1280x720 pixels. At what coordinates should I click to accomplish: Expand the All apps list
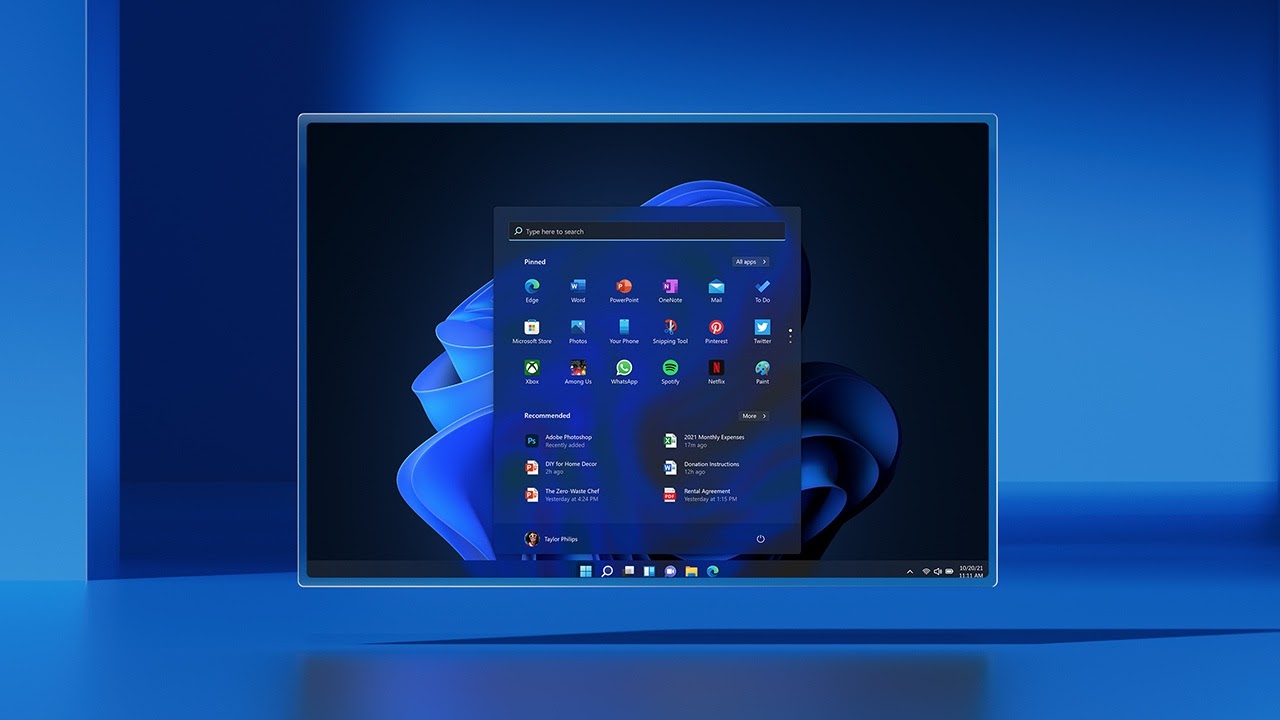coord(750,261)
